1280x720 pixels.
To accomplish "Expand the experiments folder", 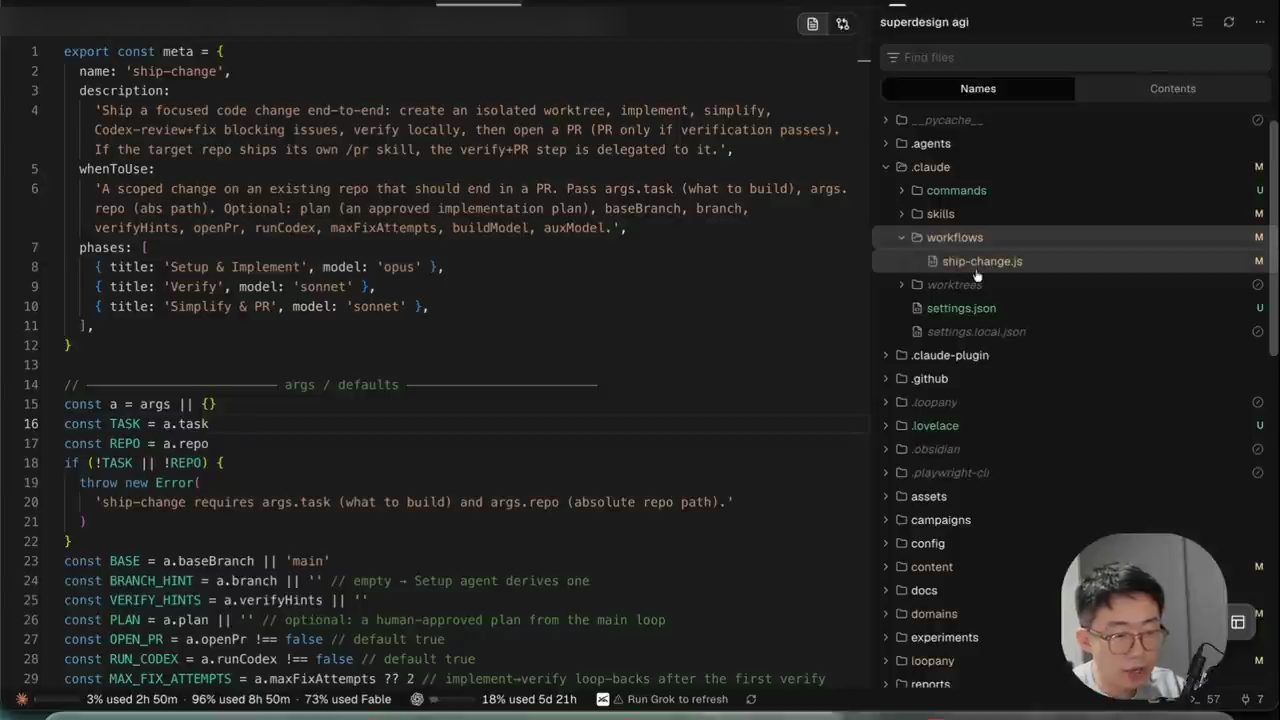I will pos(886,637).
